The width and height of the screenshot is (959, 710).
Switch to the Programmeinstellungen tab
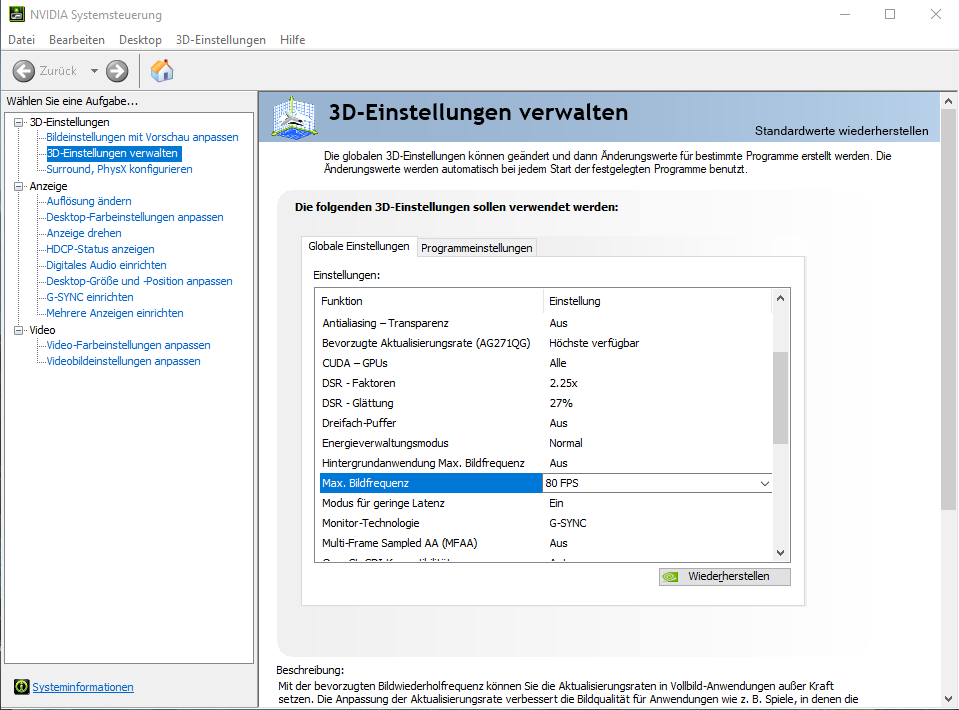[x=476, y=248]
